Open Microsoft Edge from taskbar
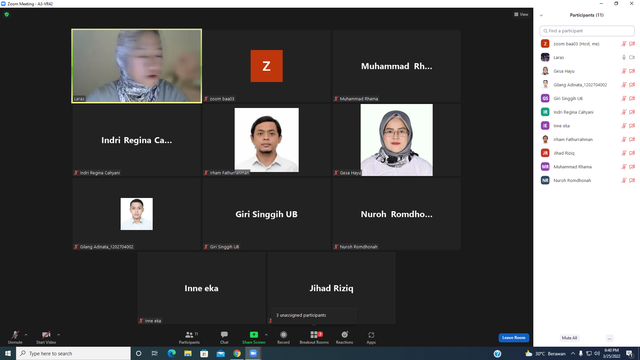This screenshot has height=360, width=640. (x=171, y=353)
